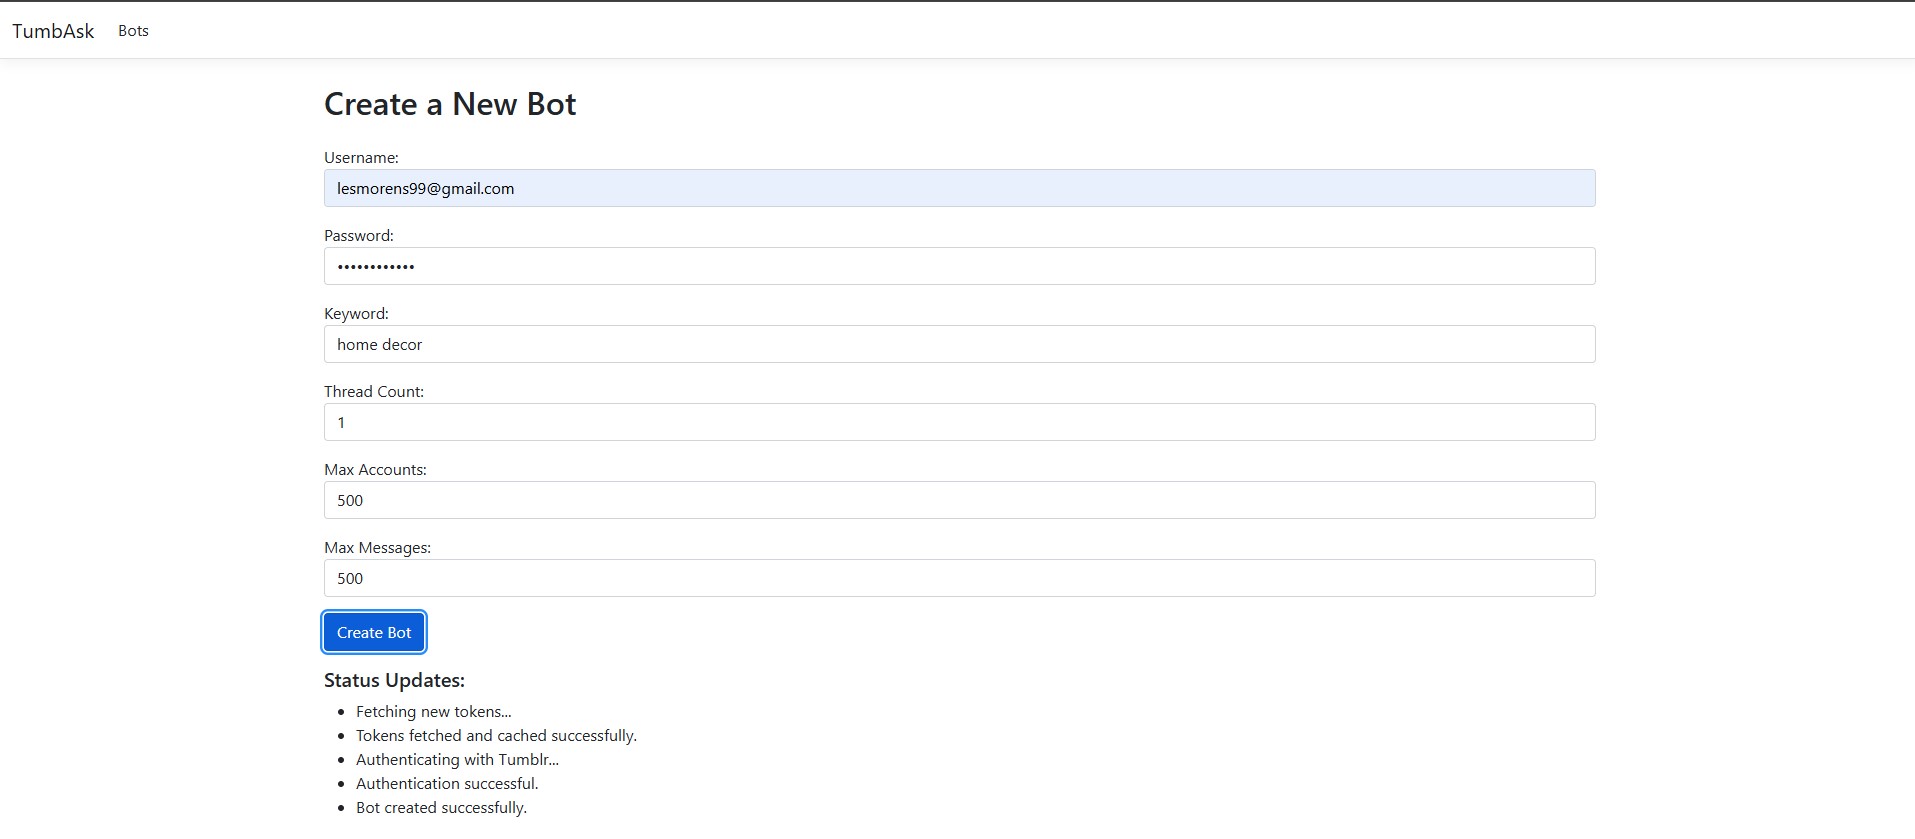Click the Password: label text

(359, 236)
